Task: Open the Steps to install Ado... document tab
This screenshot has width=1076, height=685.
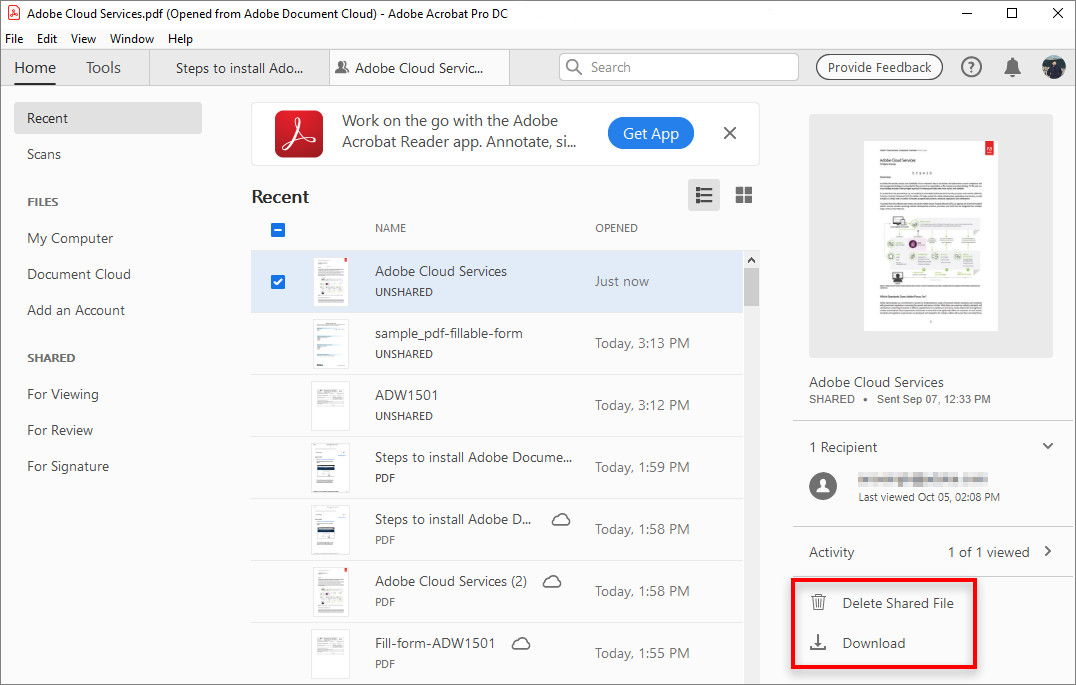Action: pos(239,67)
